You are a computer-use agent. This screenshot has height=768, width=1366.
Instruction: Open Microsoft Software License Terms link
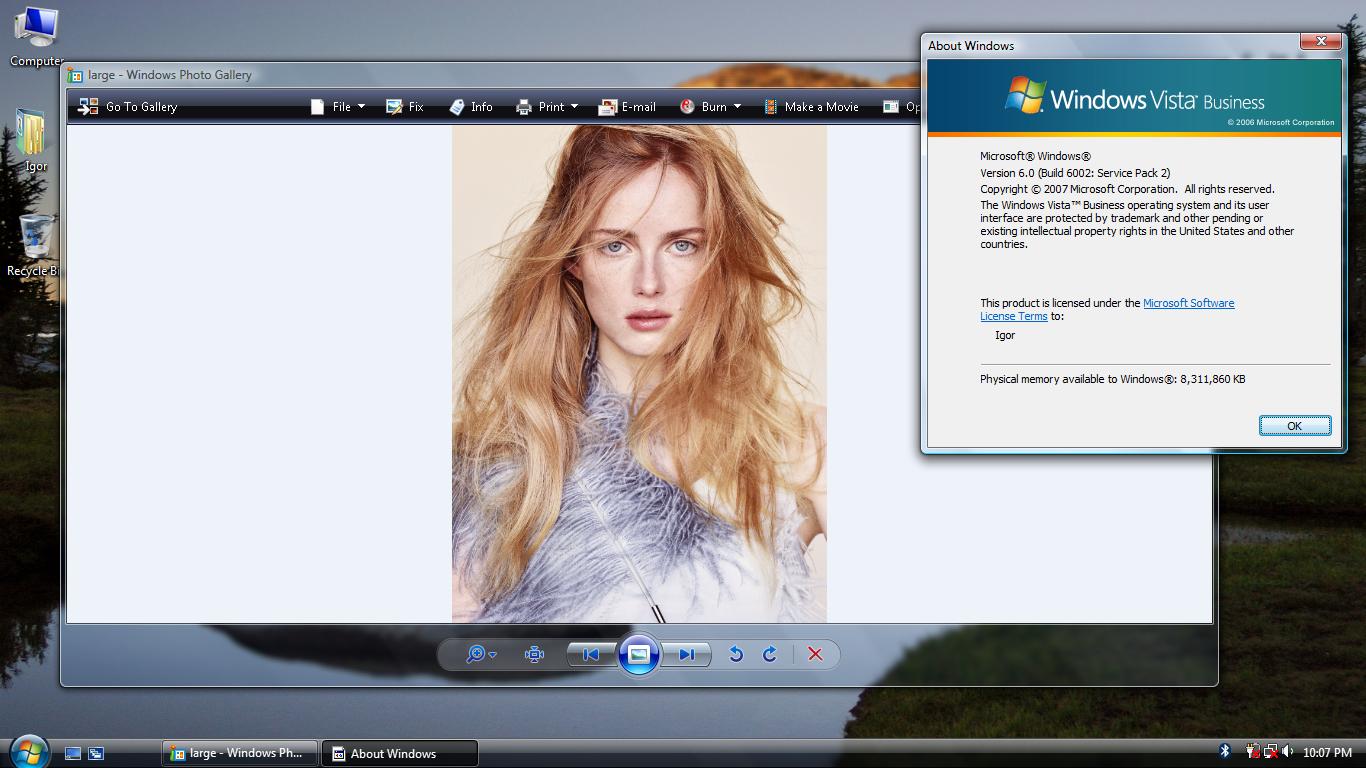coord(1188,303)
